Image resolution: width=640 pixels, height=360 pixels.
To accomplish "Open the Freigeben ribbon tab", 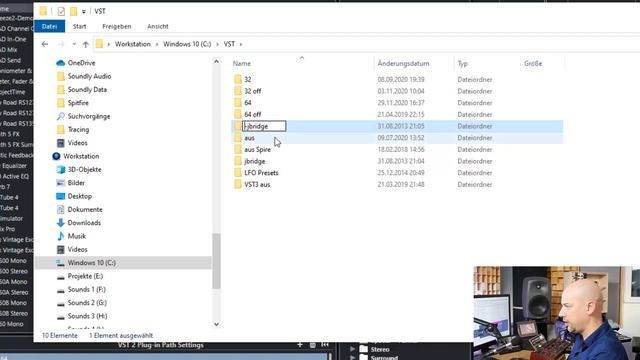I will point(117,26).
